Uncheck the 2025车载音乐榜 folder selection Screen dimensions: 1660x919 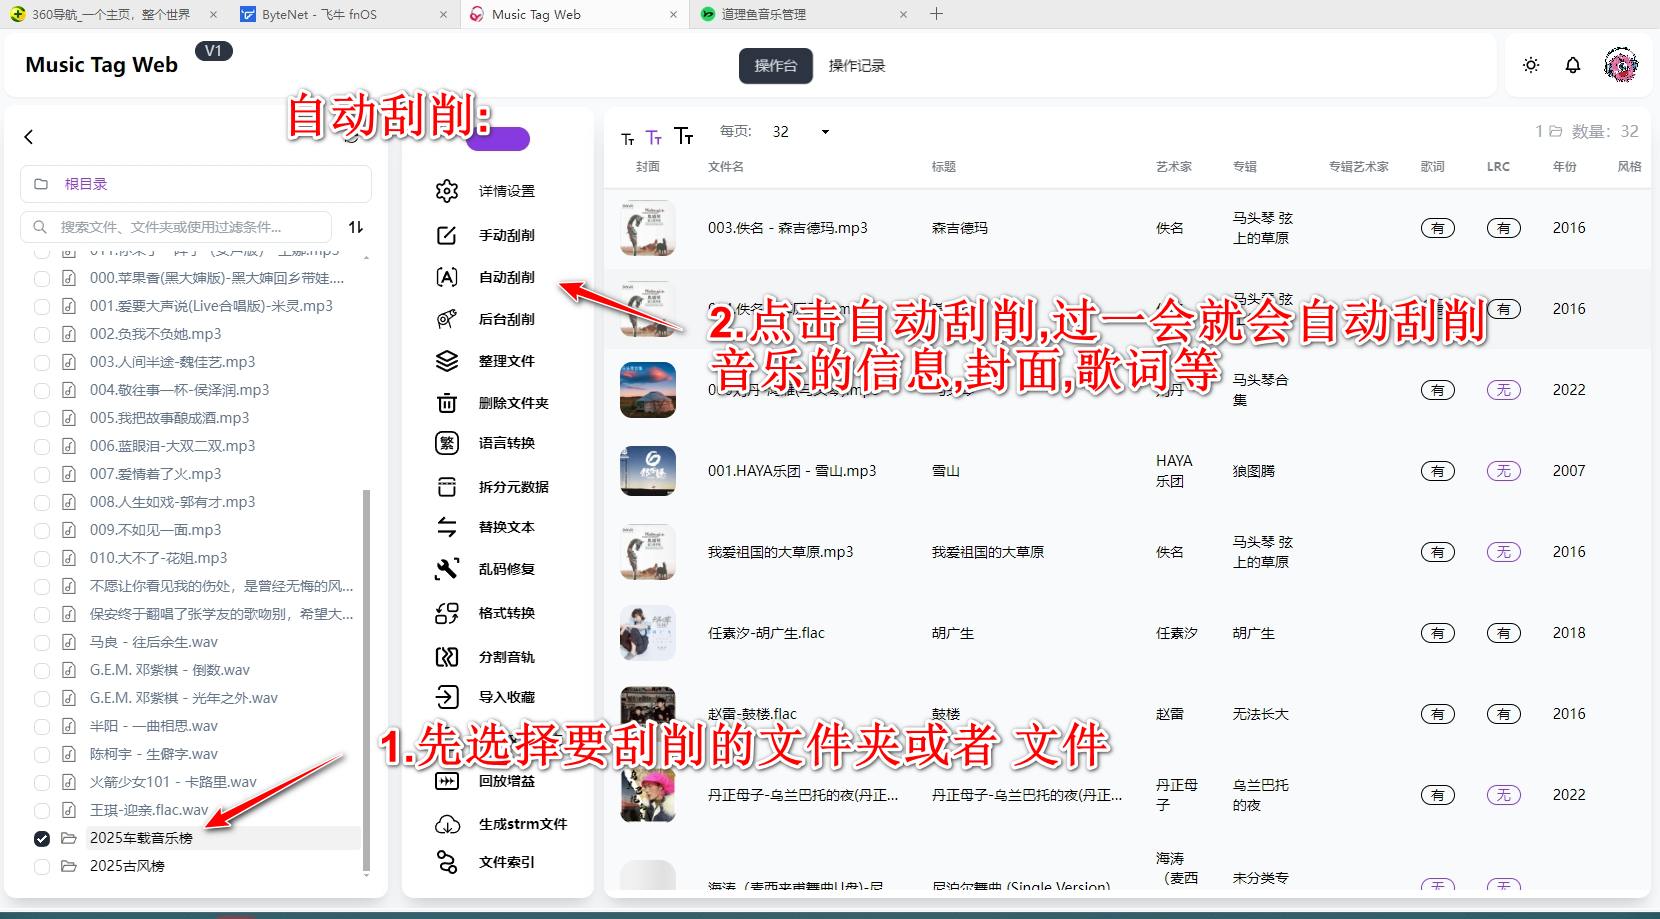coord(42,838)
